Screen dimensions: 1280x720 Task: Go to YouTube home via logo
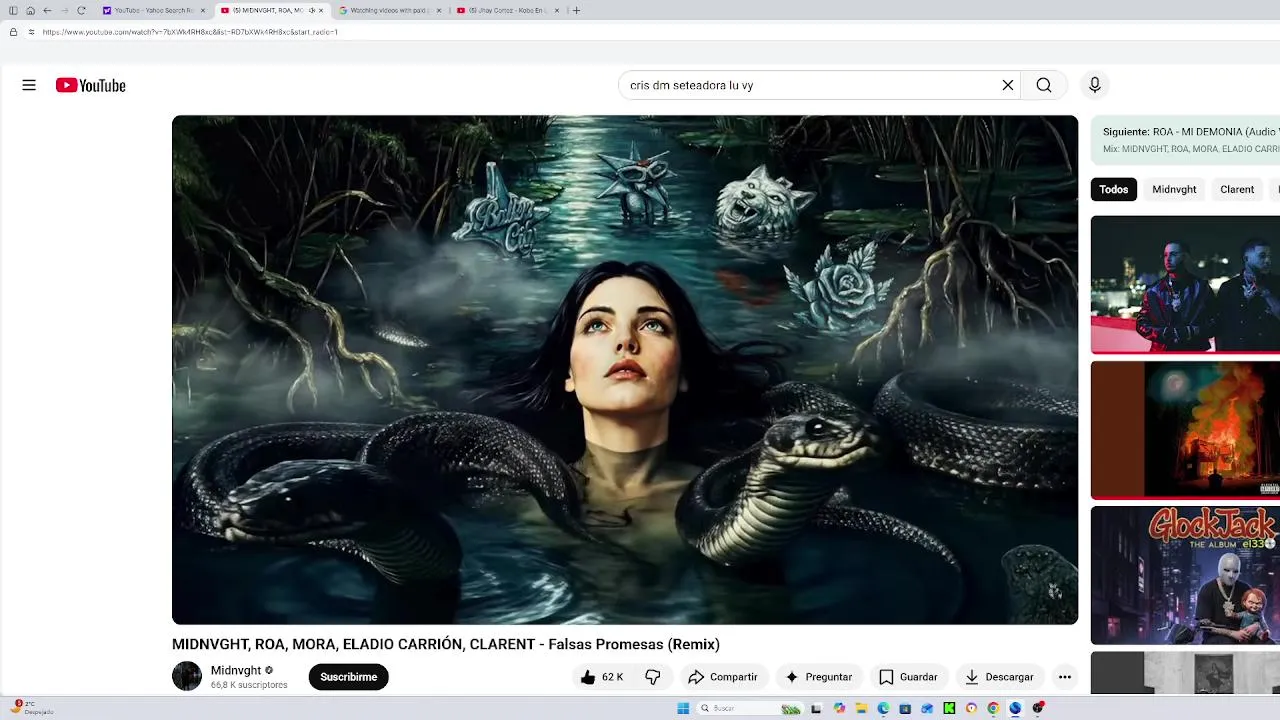(x=91, y=85)
